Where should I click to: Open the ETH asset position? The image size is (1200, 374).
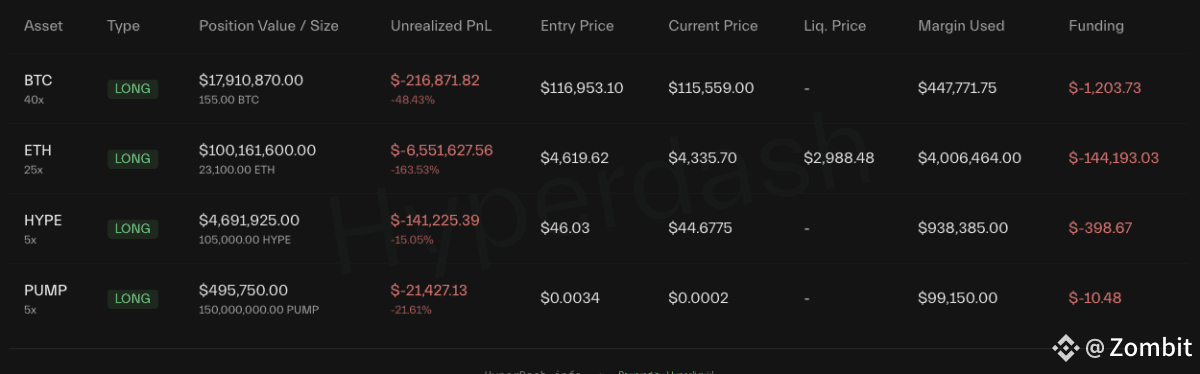(x=600, y=158)
